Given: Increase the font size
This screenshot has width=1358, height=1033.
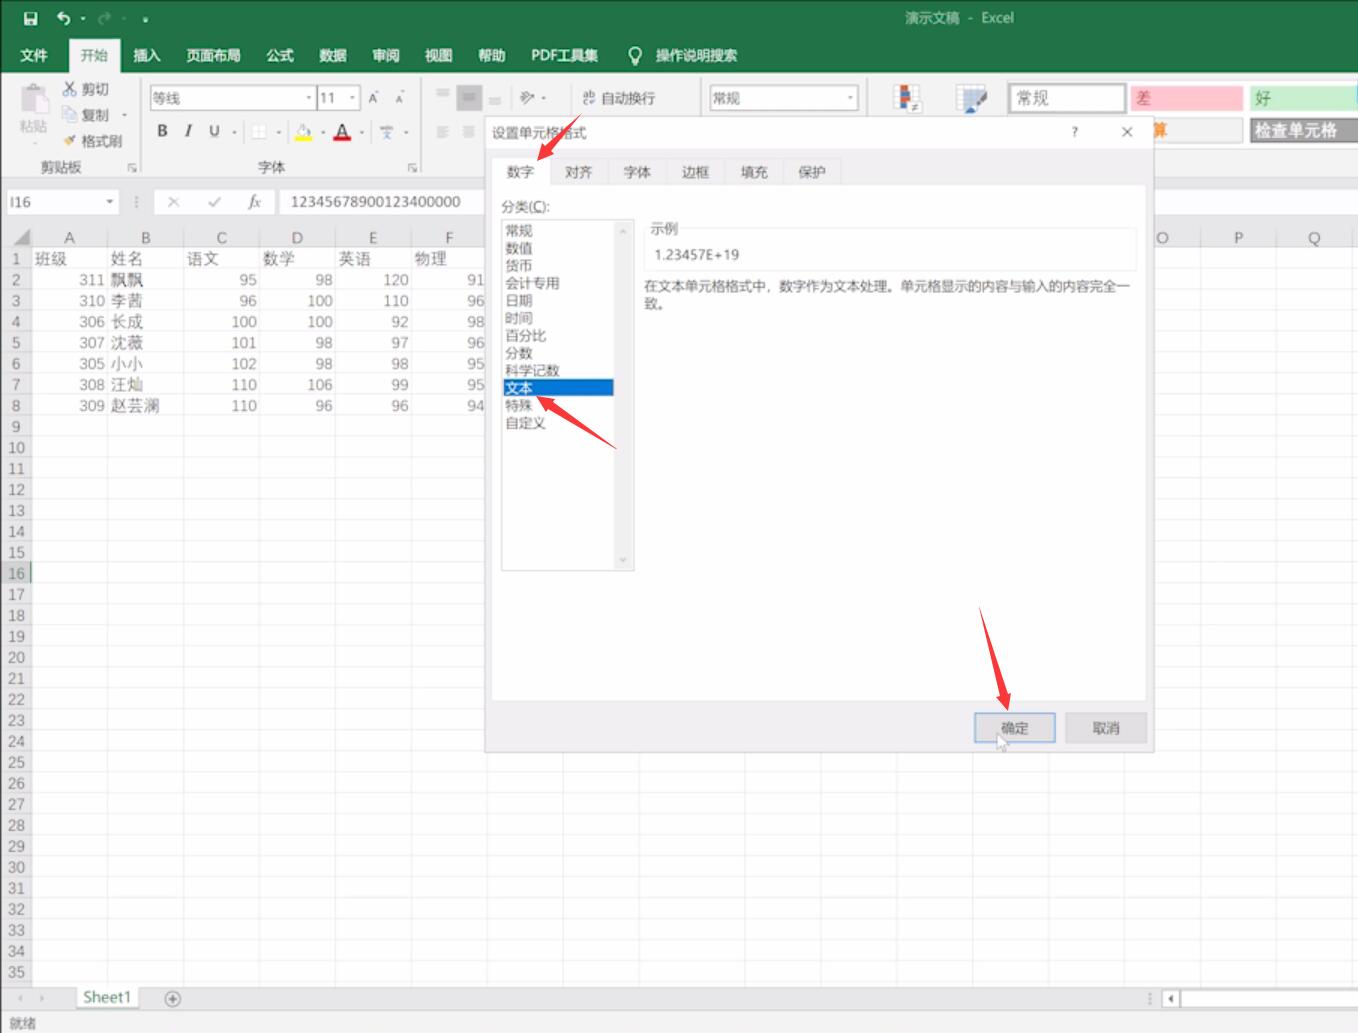Looking at the screenshot, I should tap(373, 97).
